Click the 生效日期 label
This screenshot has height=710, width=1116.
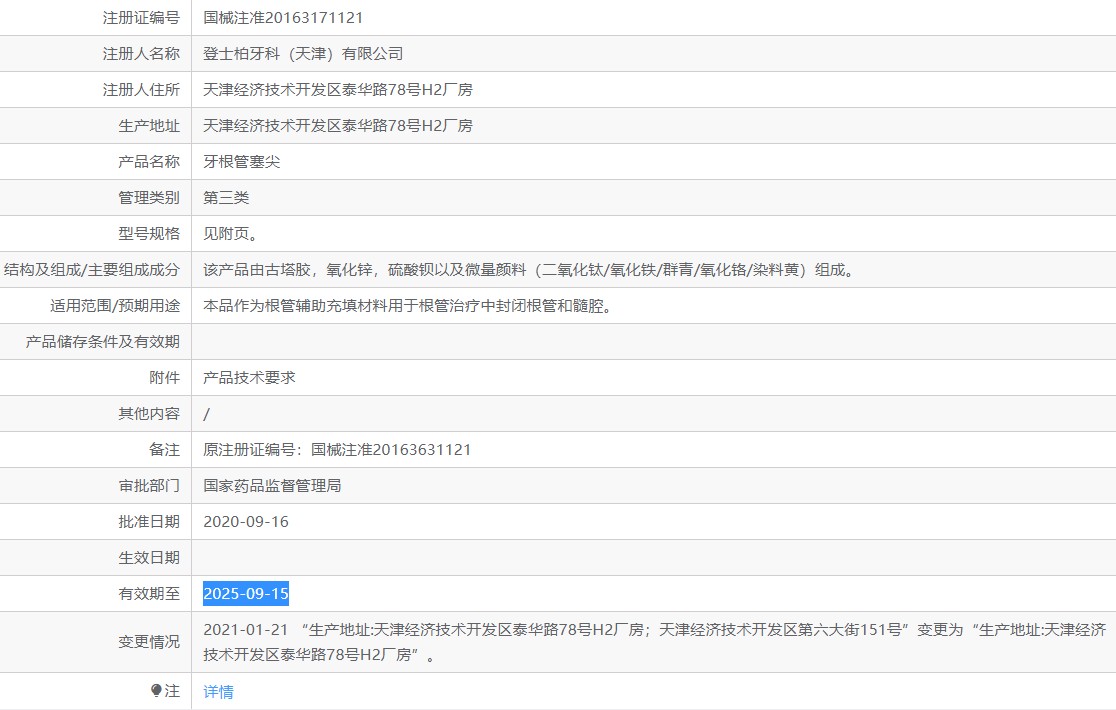pos(149,558)
